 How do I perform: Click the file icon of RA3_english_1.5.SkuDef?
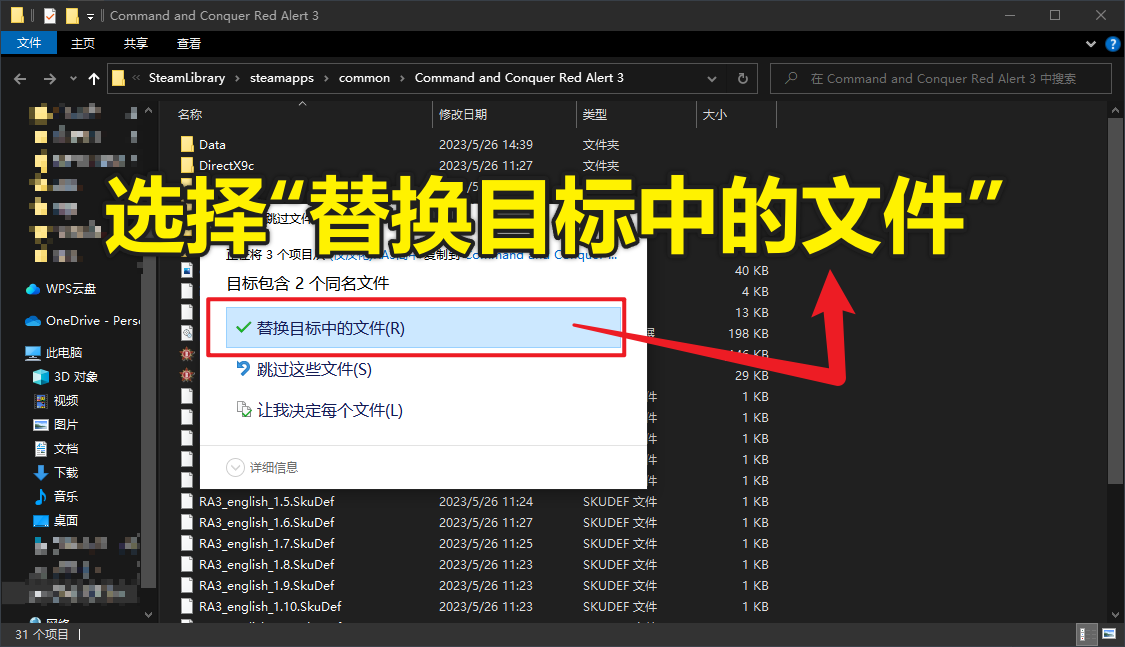pyautogui.click(x=187, y=501)
